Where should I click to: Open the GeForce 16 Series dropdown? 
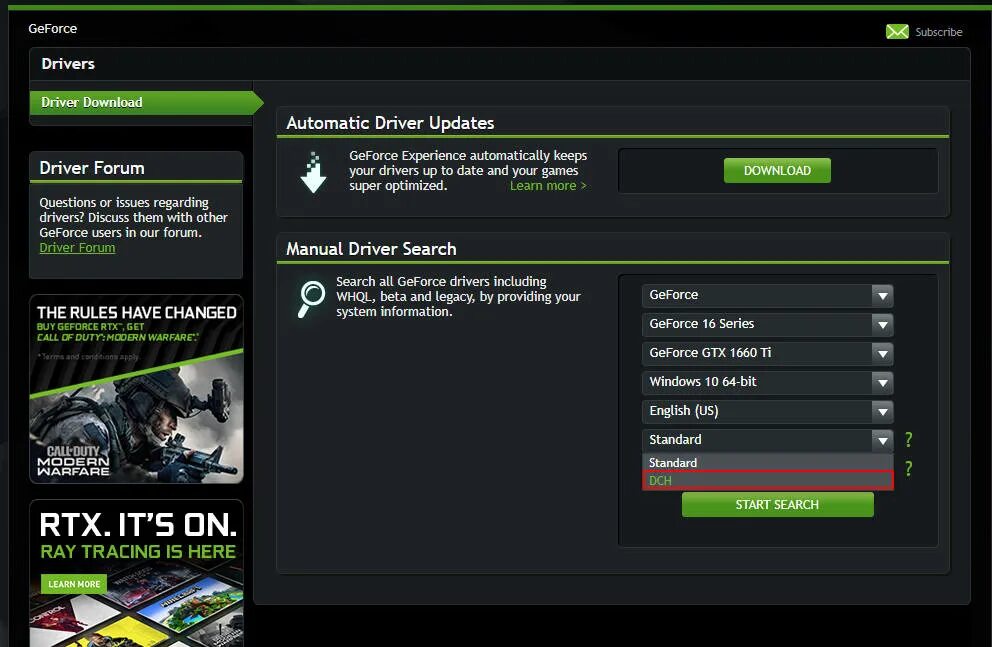[767, 324]
